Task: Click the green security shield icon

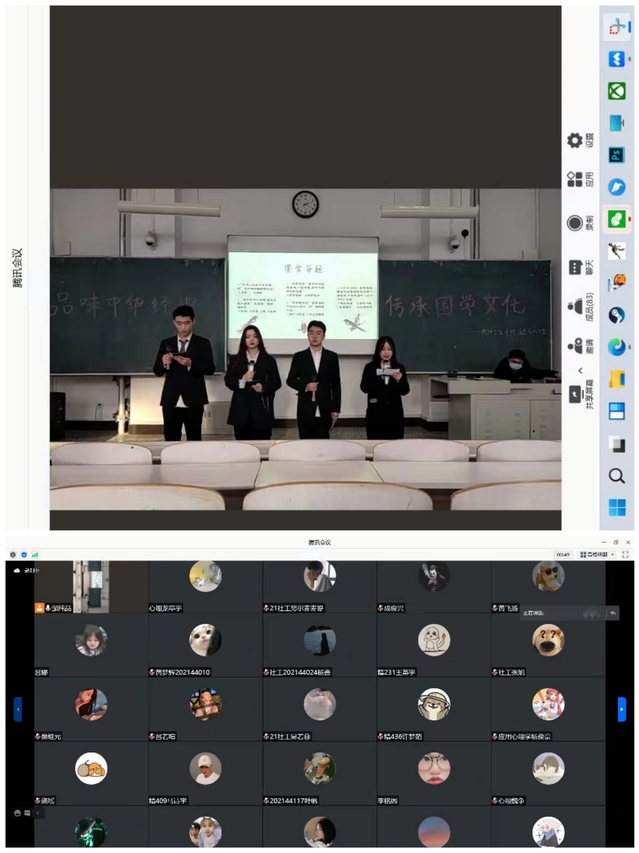Action: coord(23,553)
